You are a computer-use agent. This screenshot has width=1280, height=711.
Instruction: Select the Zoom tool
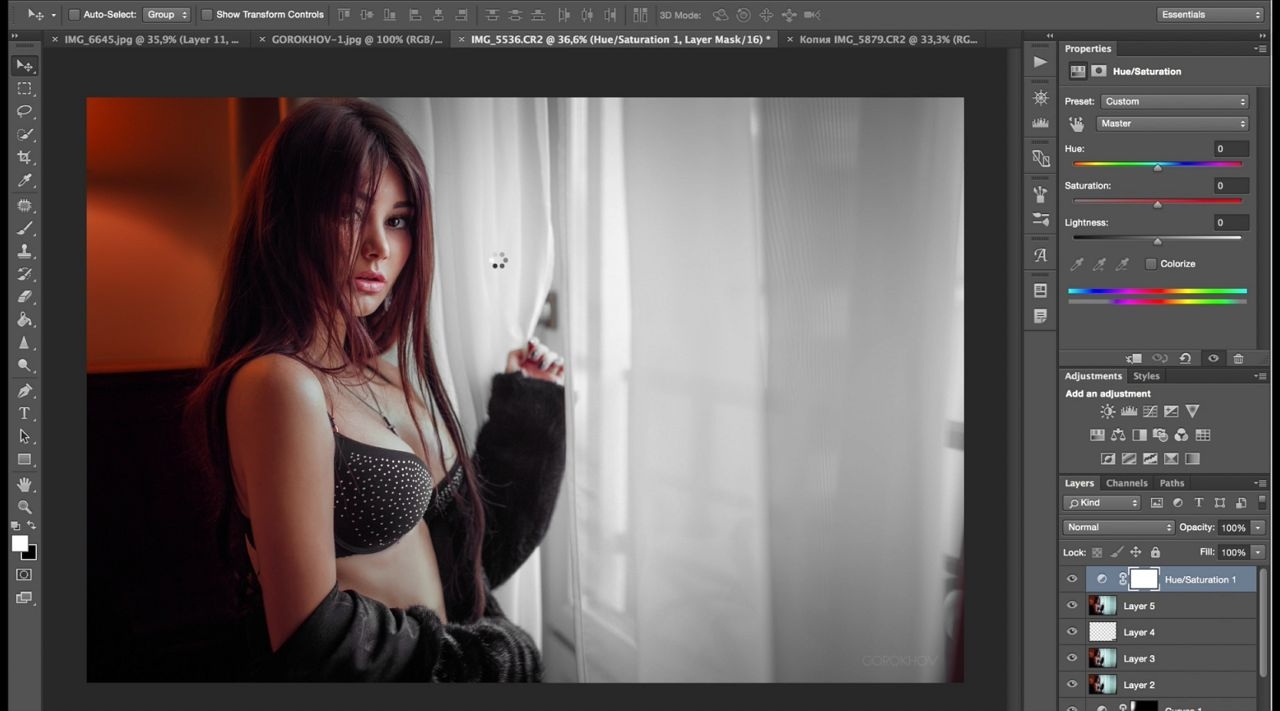(x=25, y=507)
